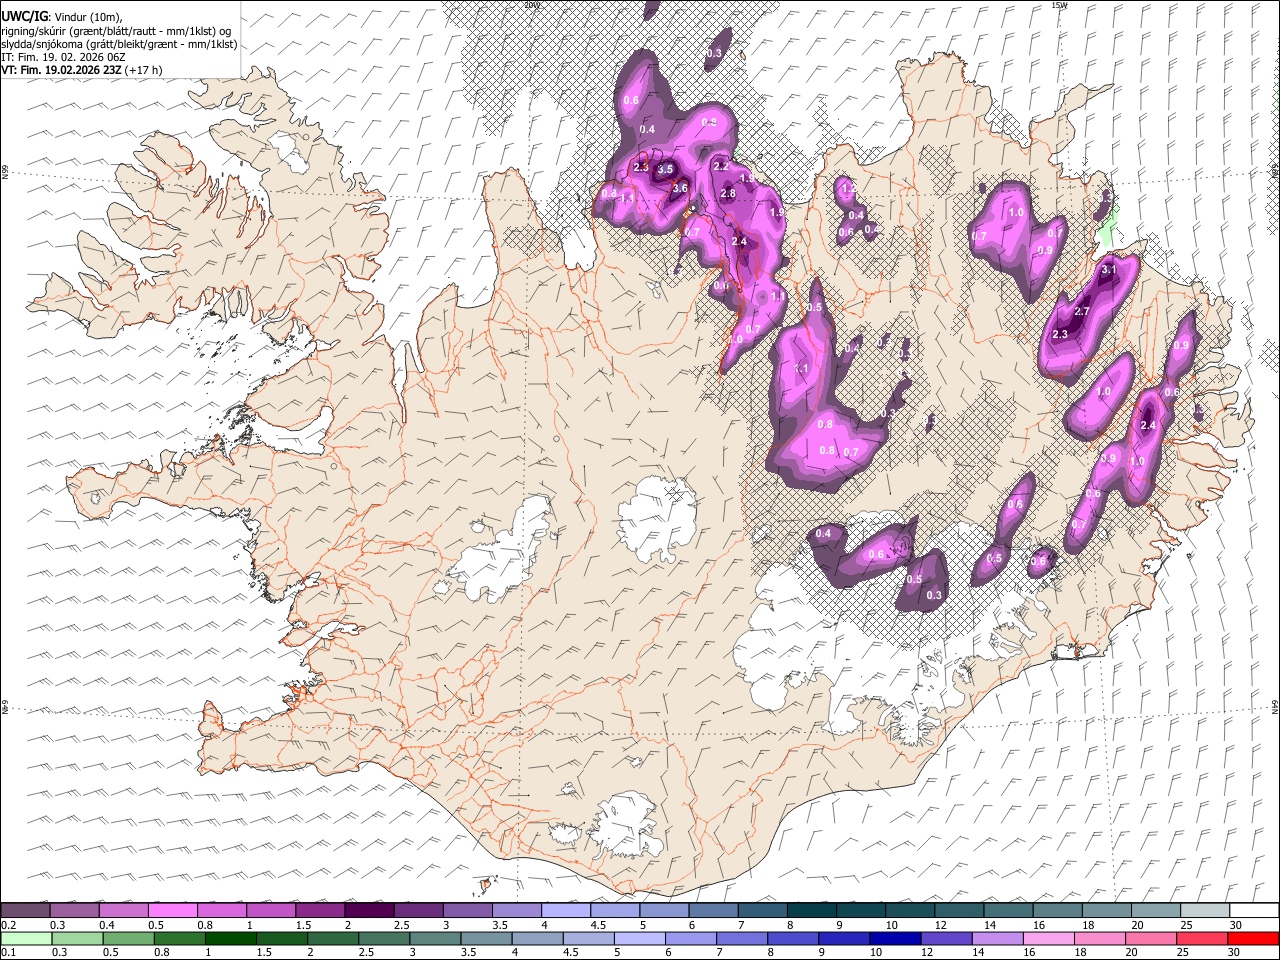The image size is (1280, 960).
Task: Click the '15W' longitude label at the map top
Action: click(1059, 5)
